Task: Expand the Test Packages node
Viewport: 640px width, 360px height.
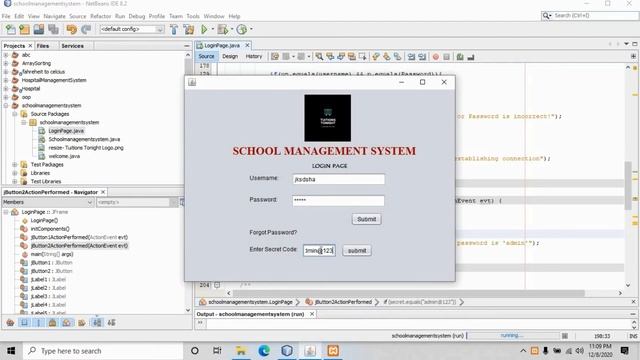Action: (15, 165)
